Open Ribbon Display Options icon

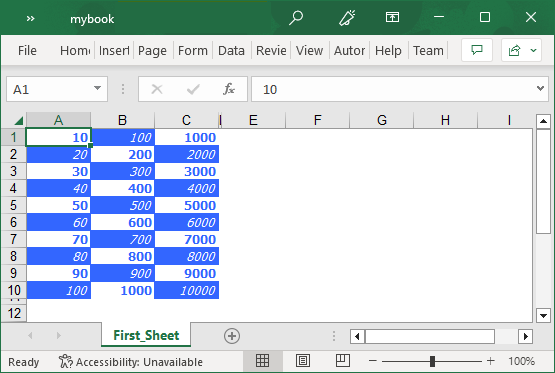(x=392, y=17)
